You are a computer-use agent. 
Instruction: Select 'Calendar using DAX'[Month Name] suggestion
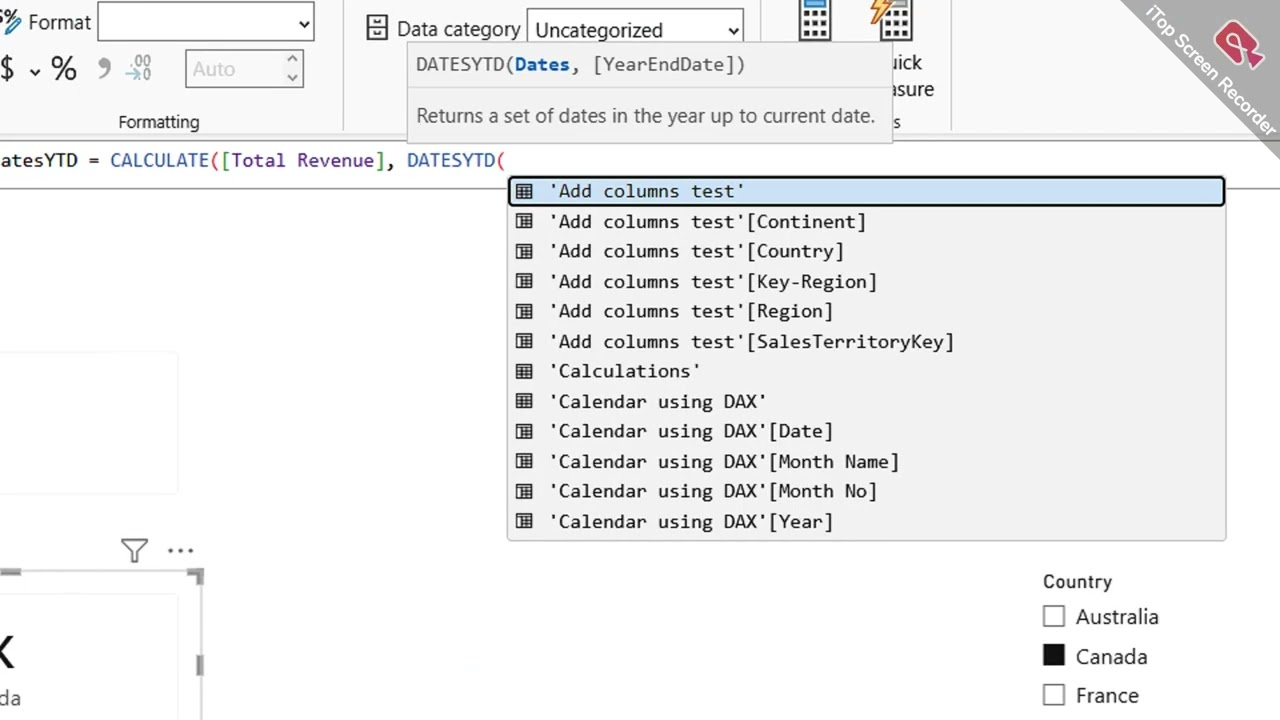tap(866, 461)
